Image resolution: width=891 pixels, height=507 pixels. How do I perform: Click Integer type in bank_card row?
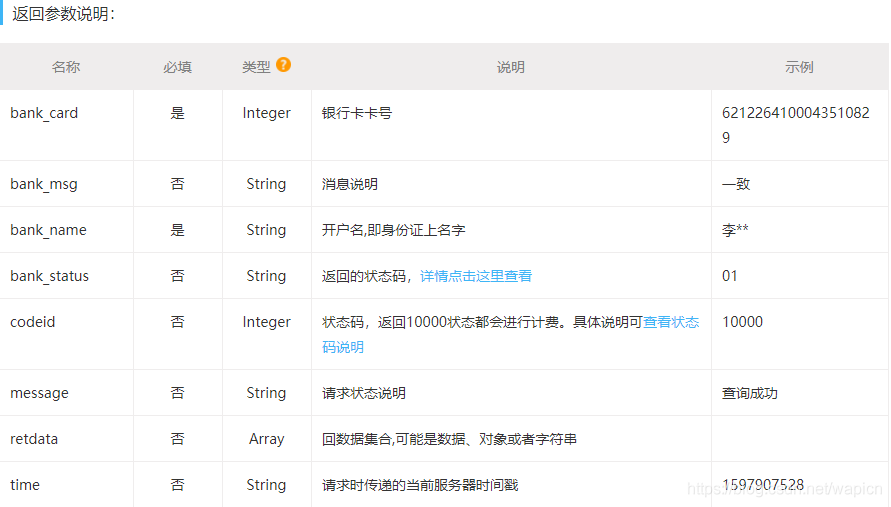click(267, 113)
